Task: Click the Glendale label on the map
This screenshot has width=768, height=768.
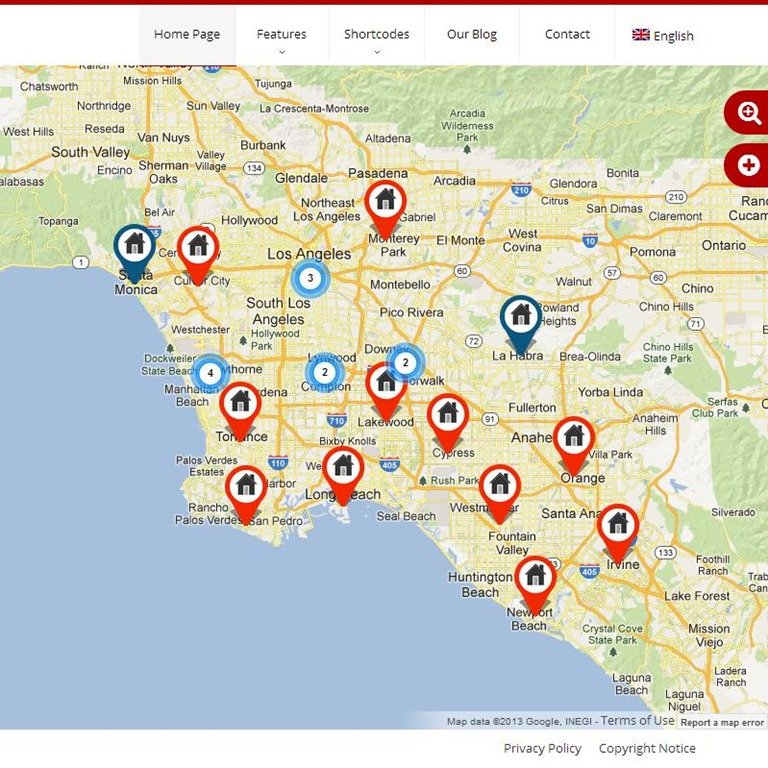Action: (x=301, y=178)
